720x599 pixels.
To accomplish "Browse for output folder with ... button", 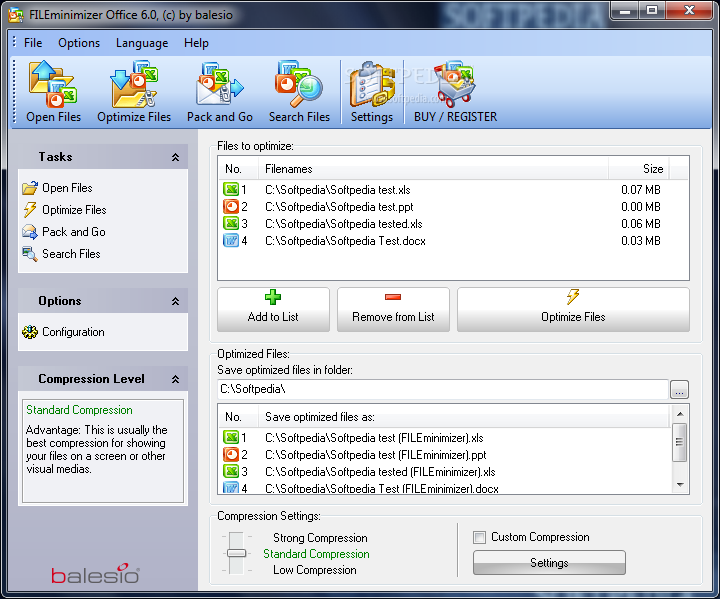I will coord(680,390).
